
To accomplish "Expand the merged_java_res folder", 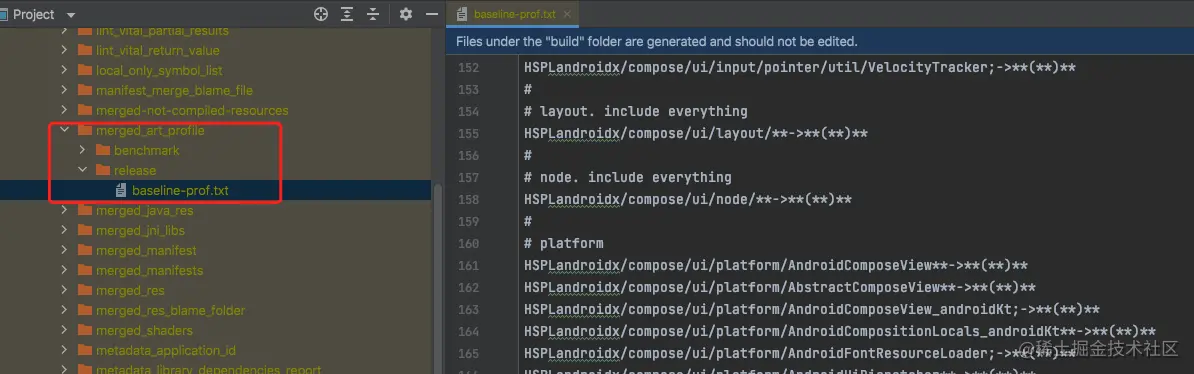I will (65, 210).
